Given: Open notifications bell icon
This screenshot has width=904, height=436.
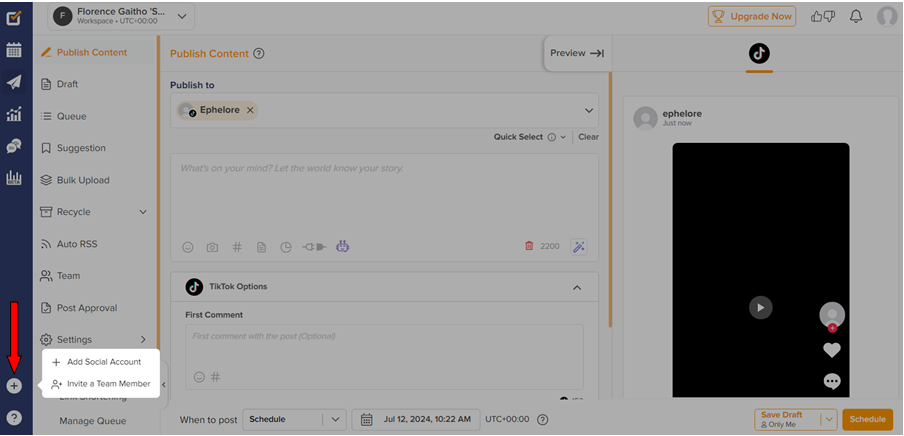Looking at the screenshot, I should tap(856, 16).
